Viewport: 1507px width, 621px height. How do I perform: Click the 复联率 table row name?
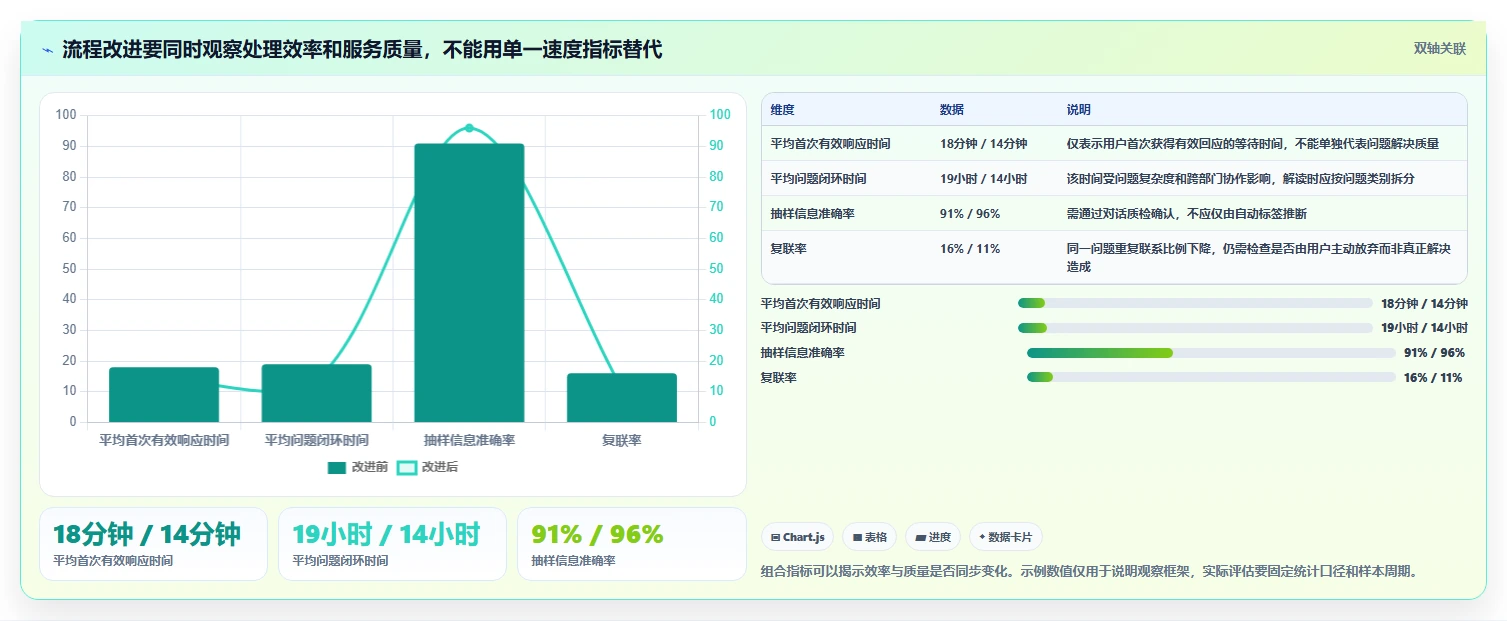788,249
